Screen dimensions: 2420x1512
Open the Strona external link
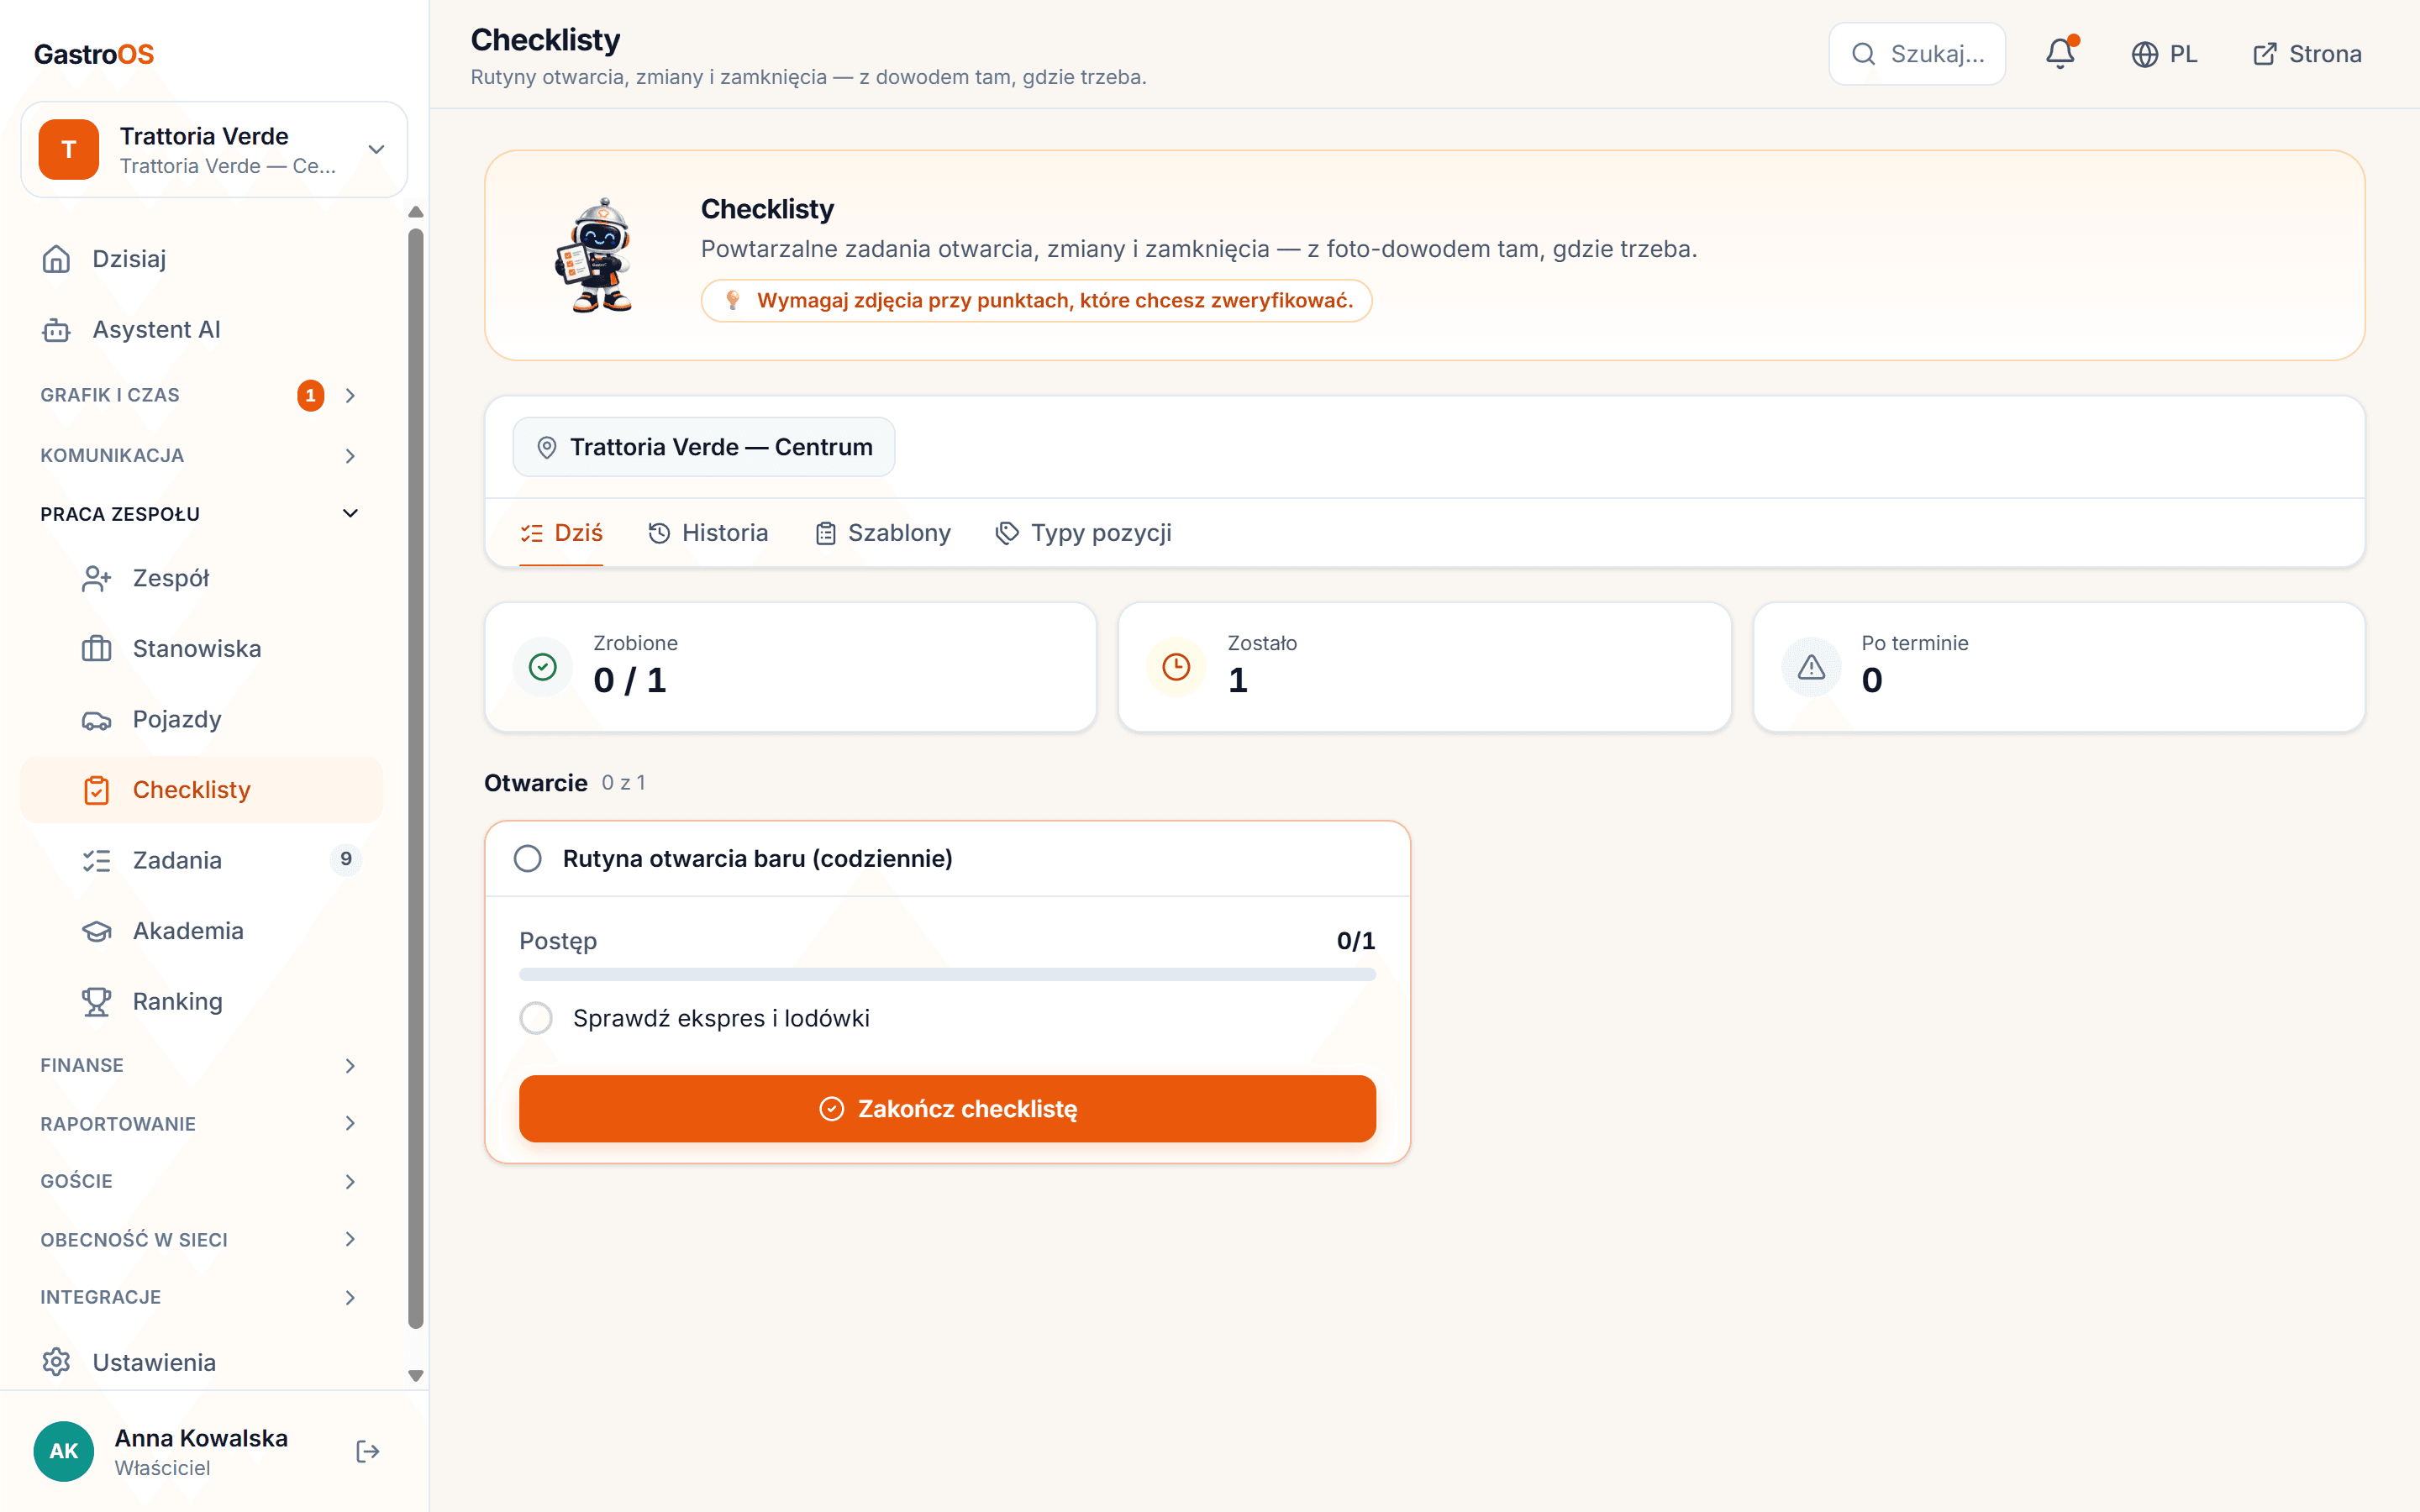[x=2306, y=54]
